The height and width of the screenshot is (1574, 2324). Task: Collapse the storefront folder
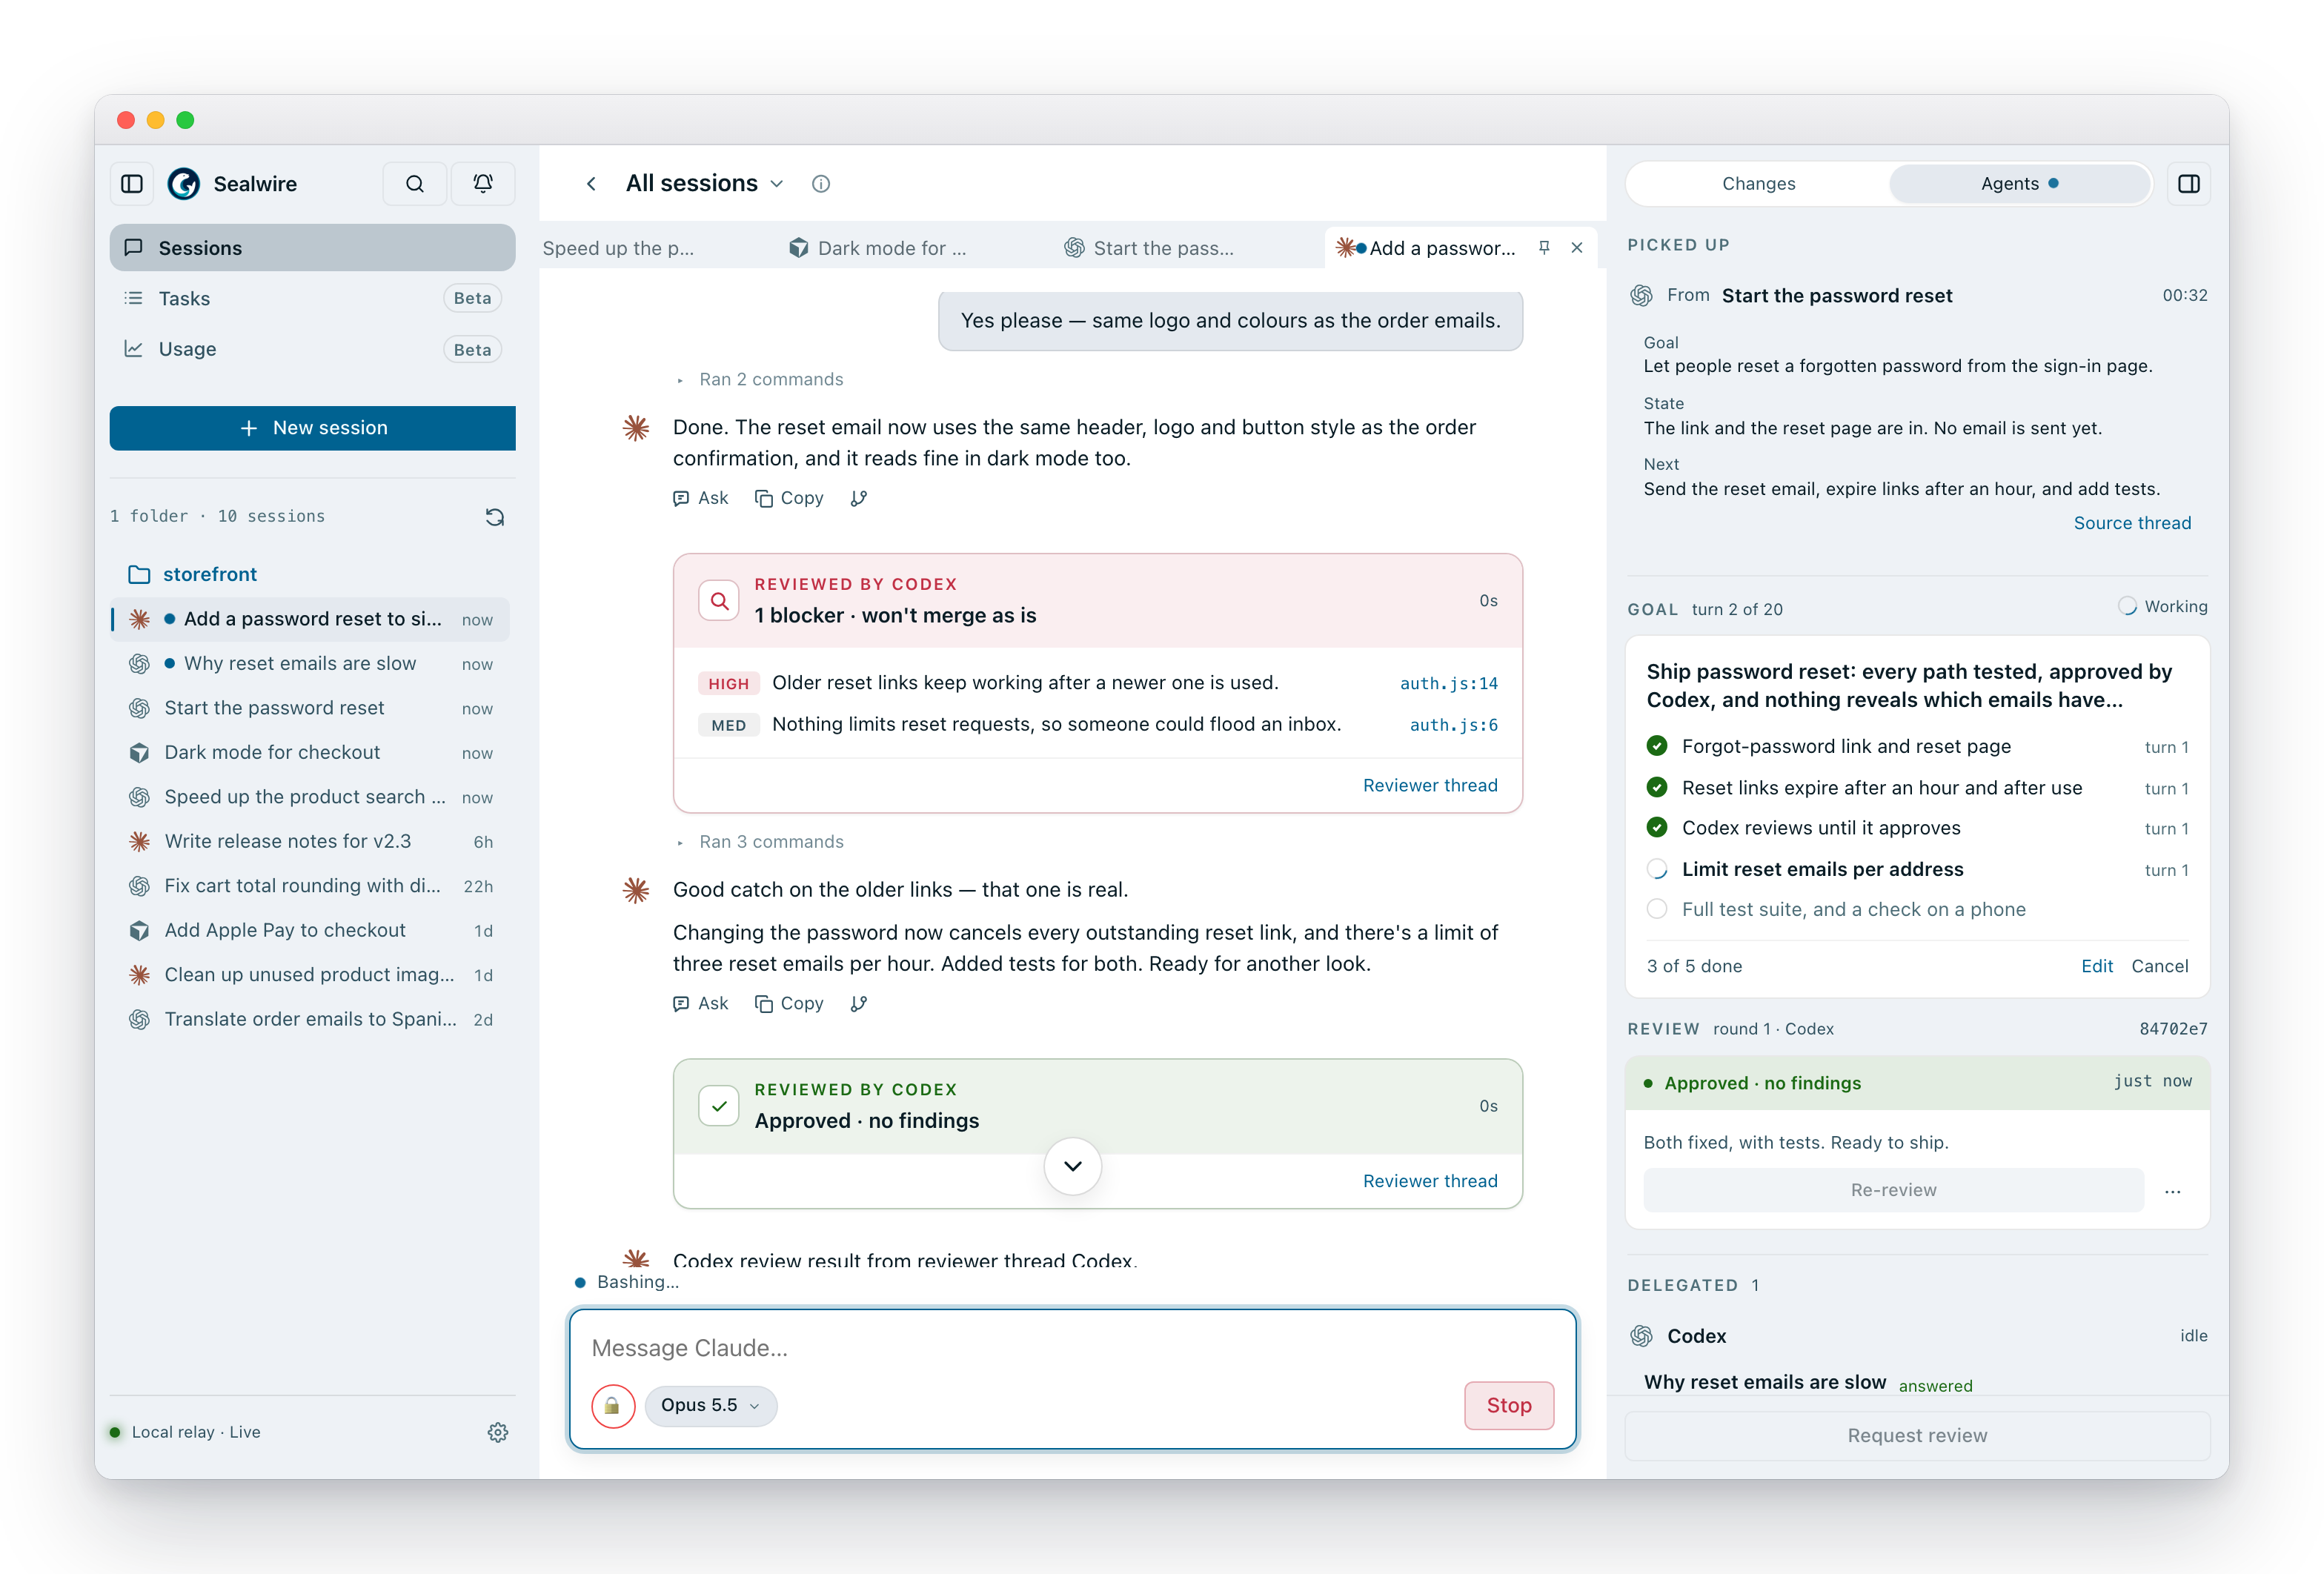(193, 575)
